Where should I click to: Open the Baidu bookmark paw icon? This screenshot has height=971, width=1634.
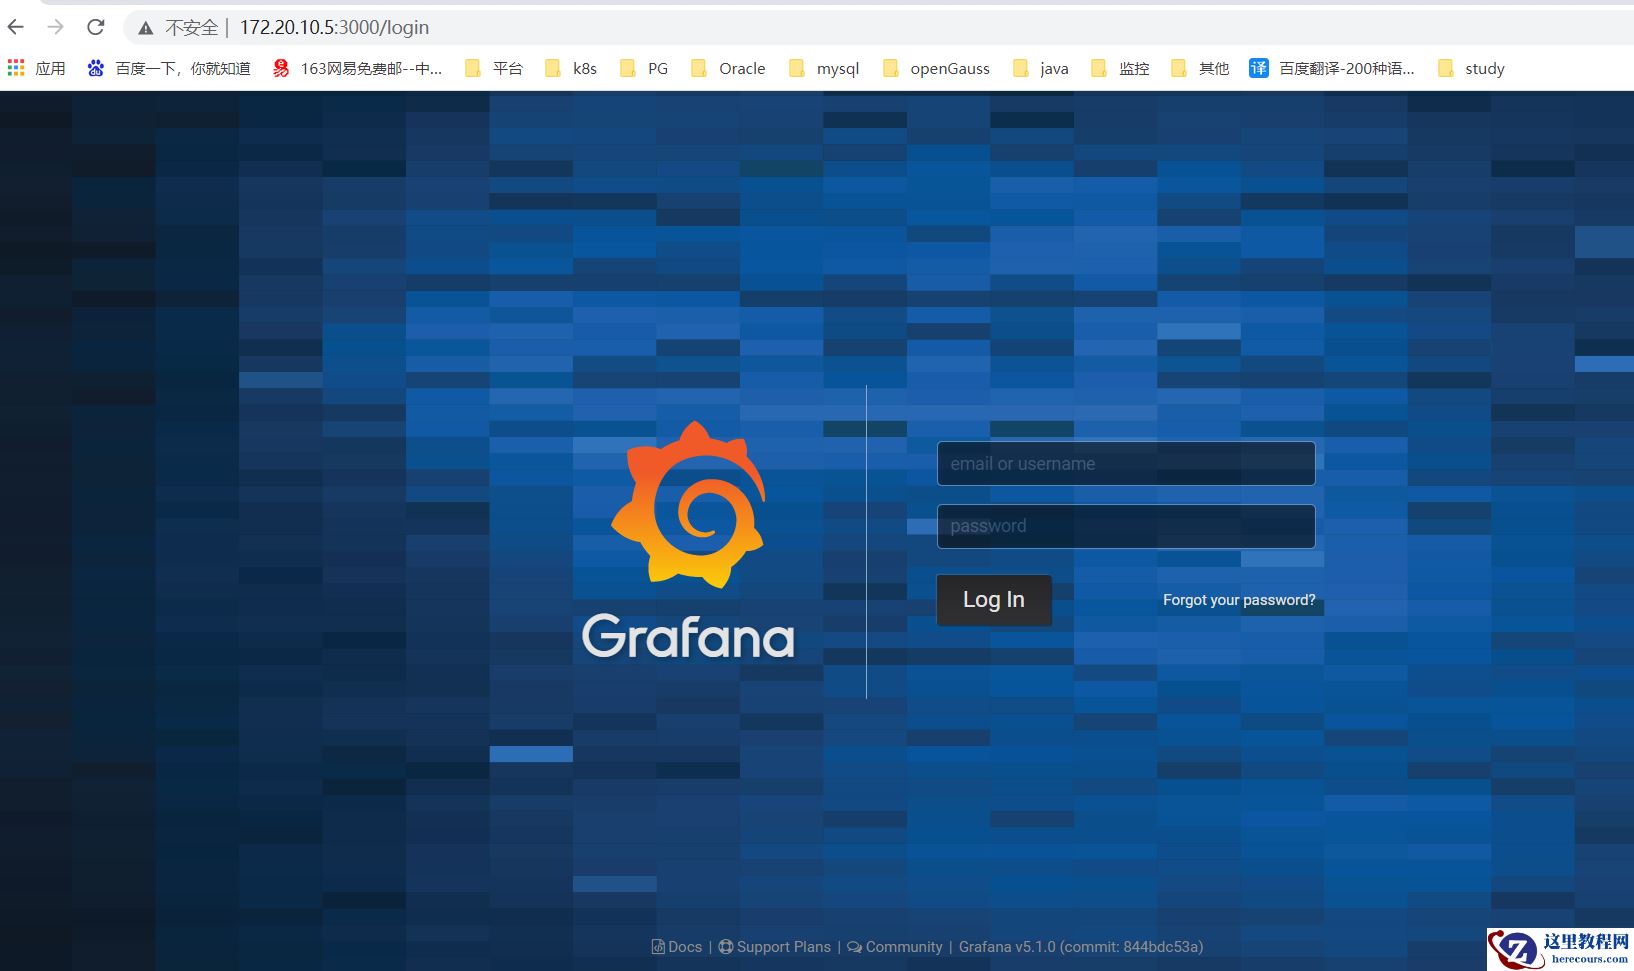(96, 68)
